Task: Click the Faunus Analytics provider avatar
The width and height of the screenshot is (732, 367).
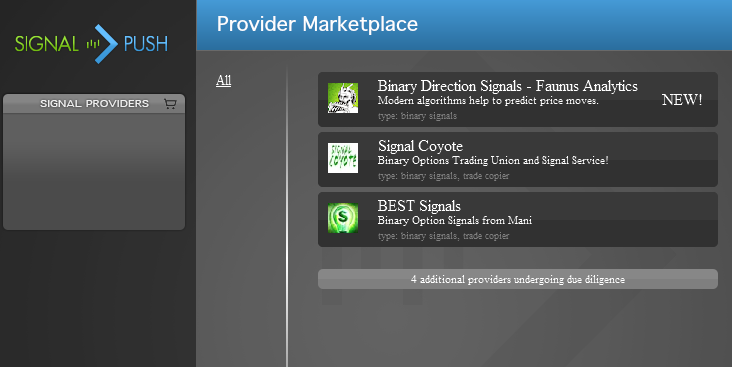Action: [x=343, y=98]
